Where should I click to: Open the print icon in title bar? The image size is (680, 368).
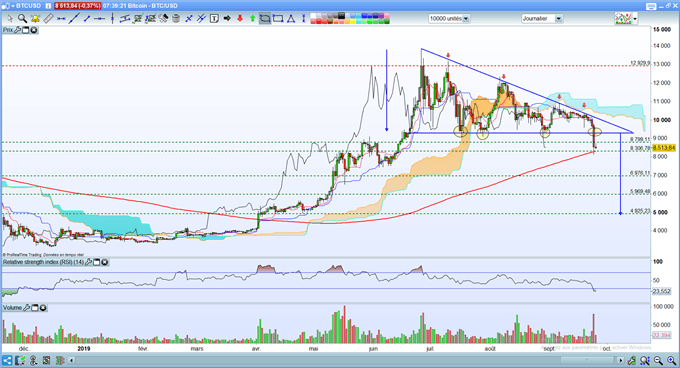click(651, 6)
